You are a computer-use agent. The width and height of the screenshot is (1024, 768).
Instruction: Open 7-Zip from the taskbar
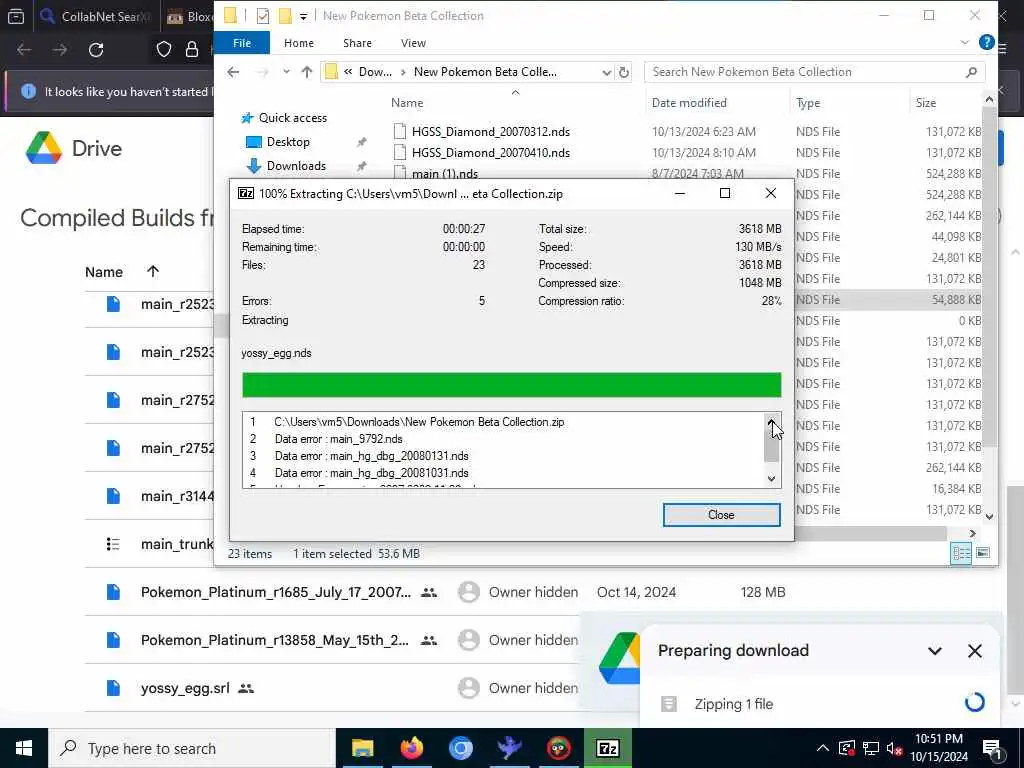[607, 748]
